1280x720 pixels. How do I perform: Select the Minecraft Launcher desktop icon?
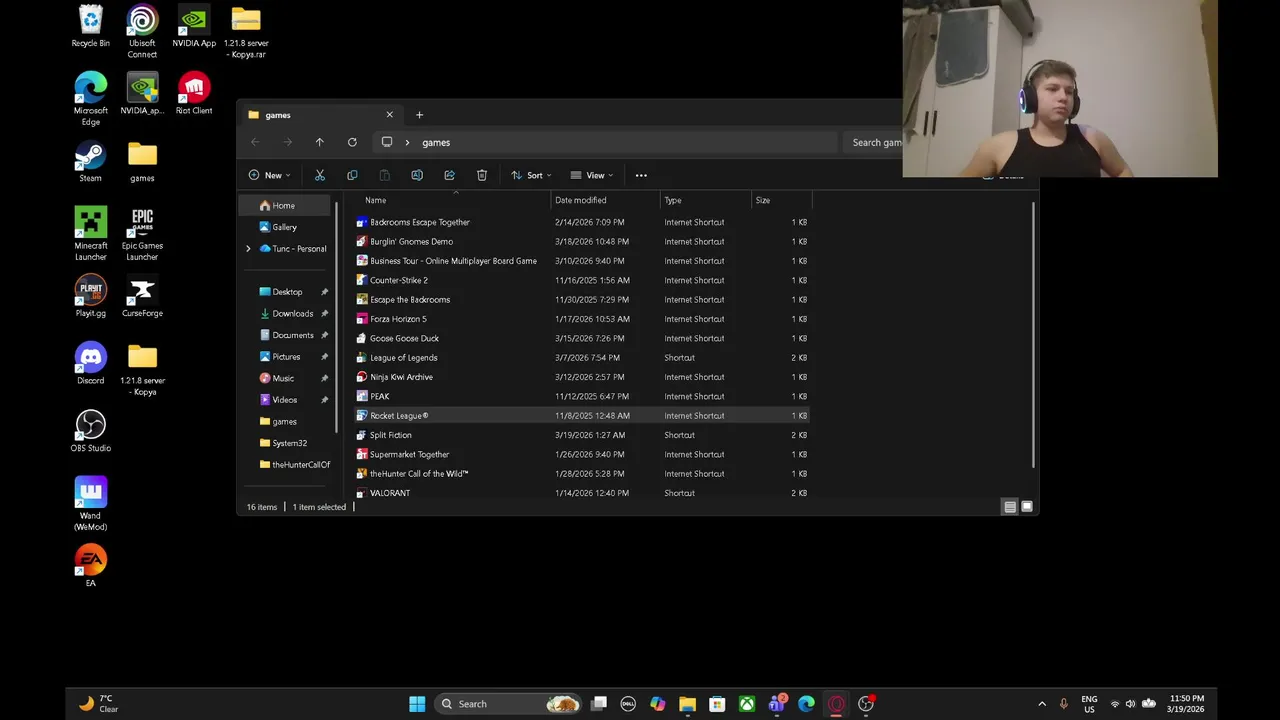[90, 234]
